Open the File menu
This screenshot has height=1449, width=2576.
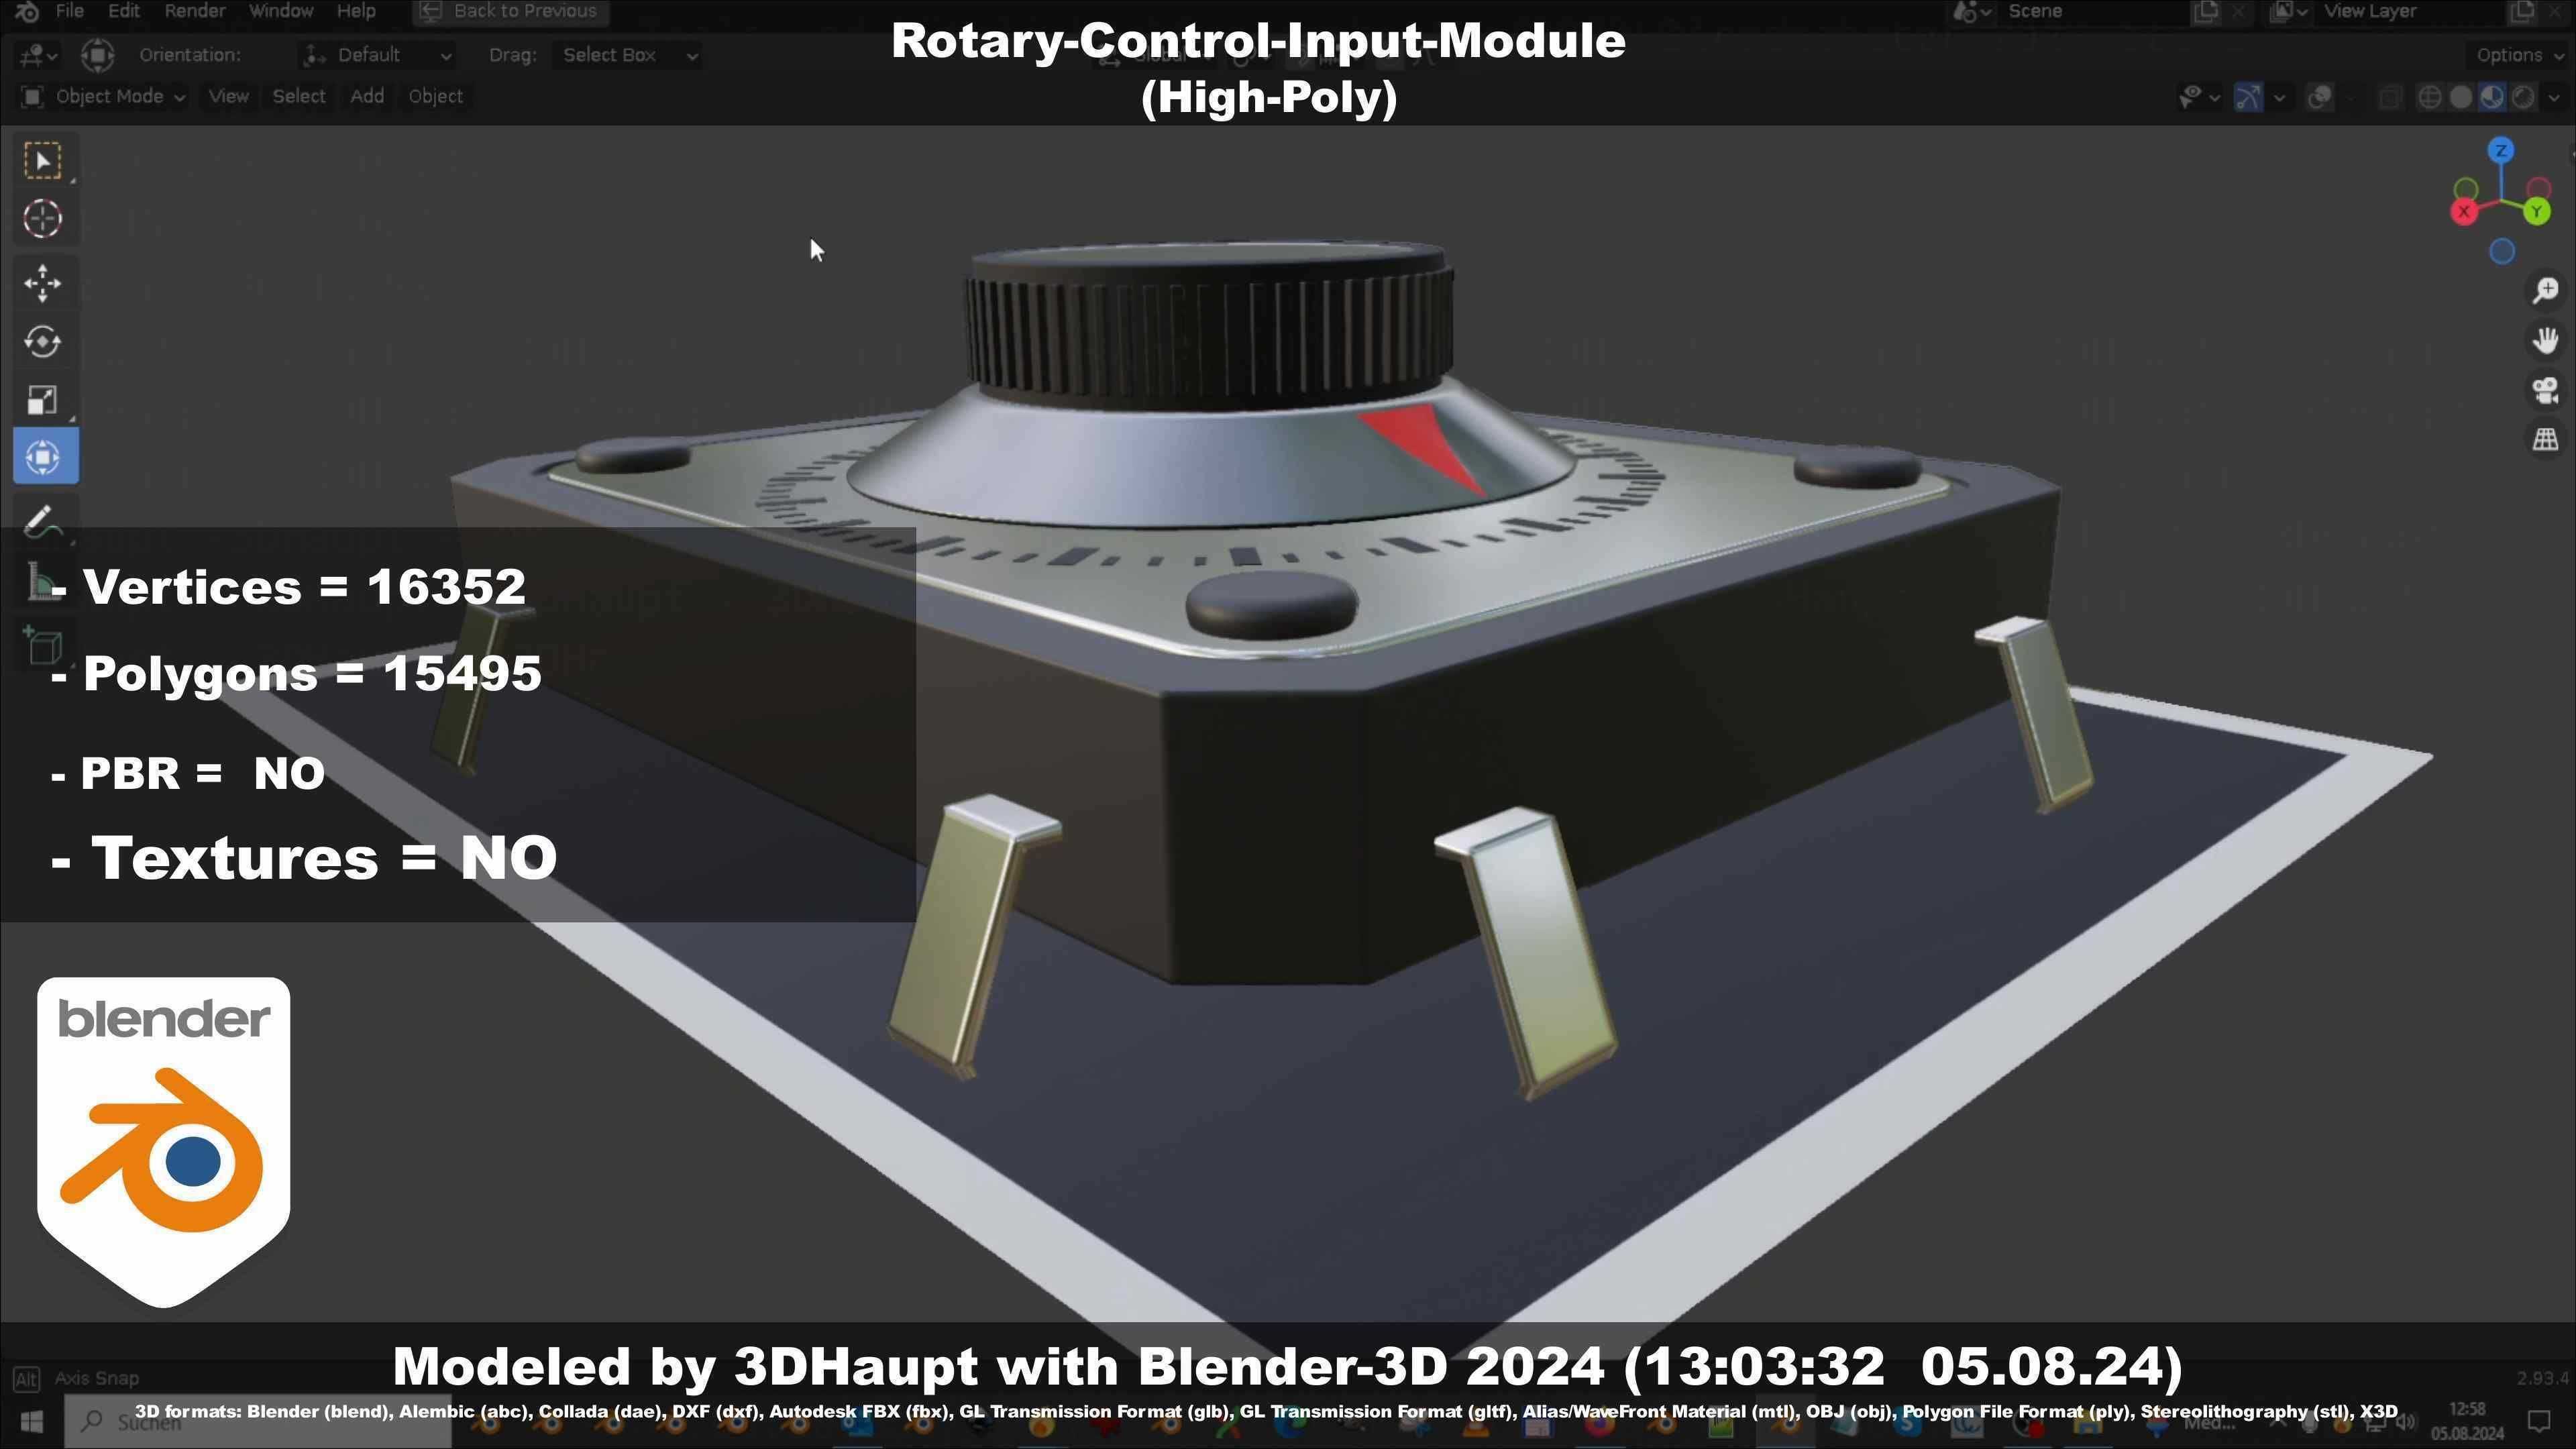tap(69, 11)
